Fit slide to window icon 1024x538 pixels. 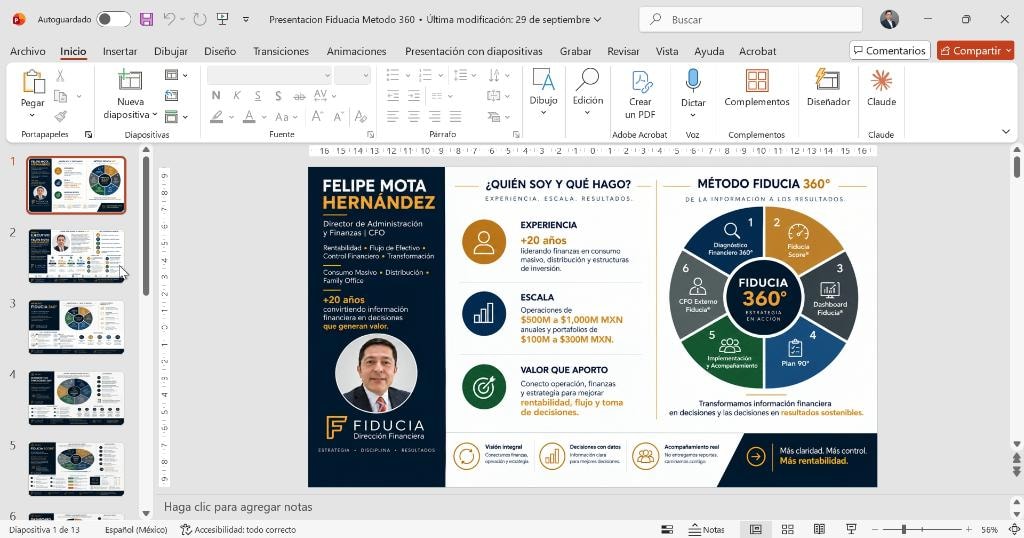pyautogui.click(x=1014, y=530)
